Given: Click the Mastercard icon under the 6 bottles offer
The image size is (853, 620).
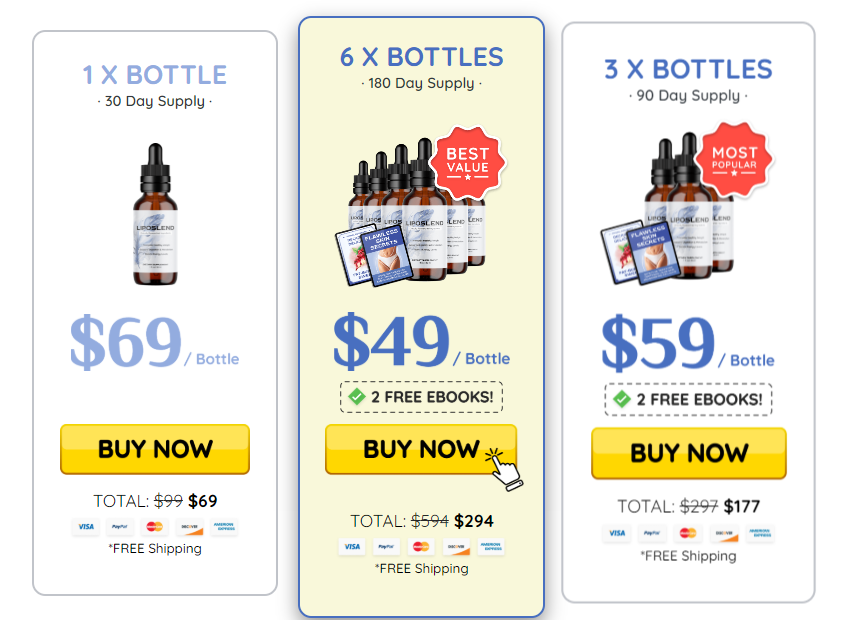Looking at the screenshot, I should [x=421, y=547].
